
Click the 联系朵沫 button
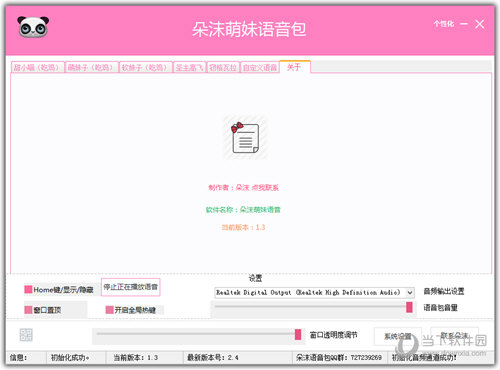(454, 335)
